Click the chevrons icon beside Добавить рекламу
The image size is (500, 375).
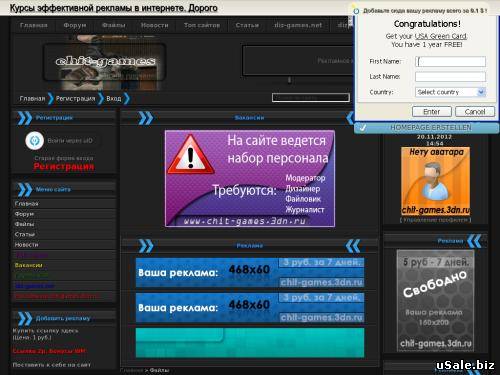point(25,318)
